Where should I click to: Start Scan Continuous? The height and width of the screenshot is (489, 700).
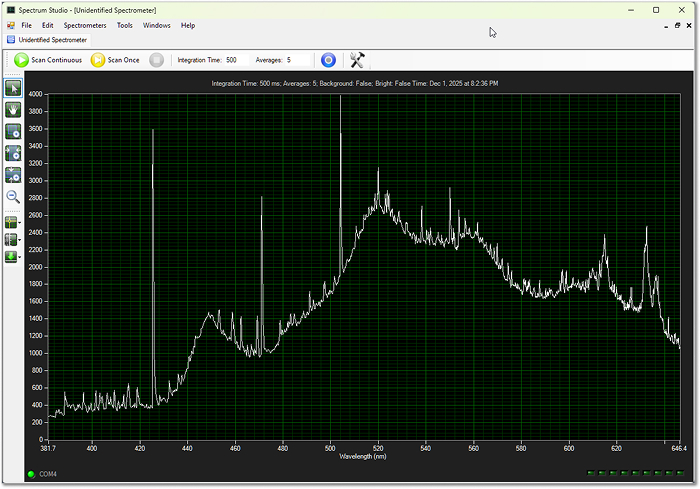[48, 60]
